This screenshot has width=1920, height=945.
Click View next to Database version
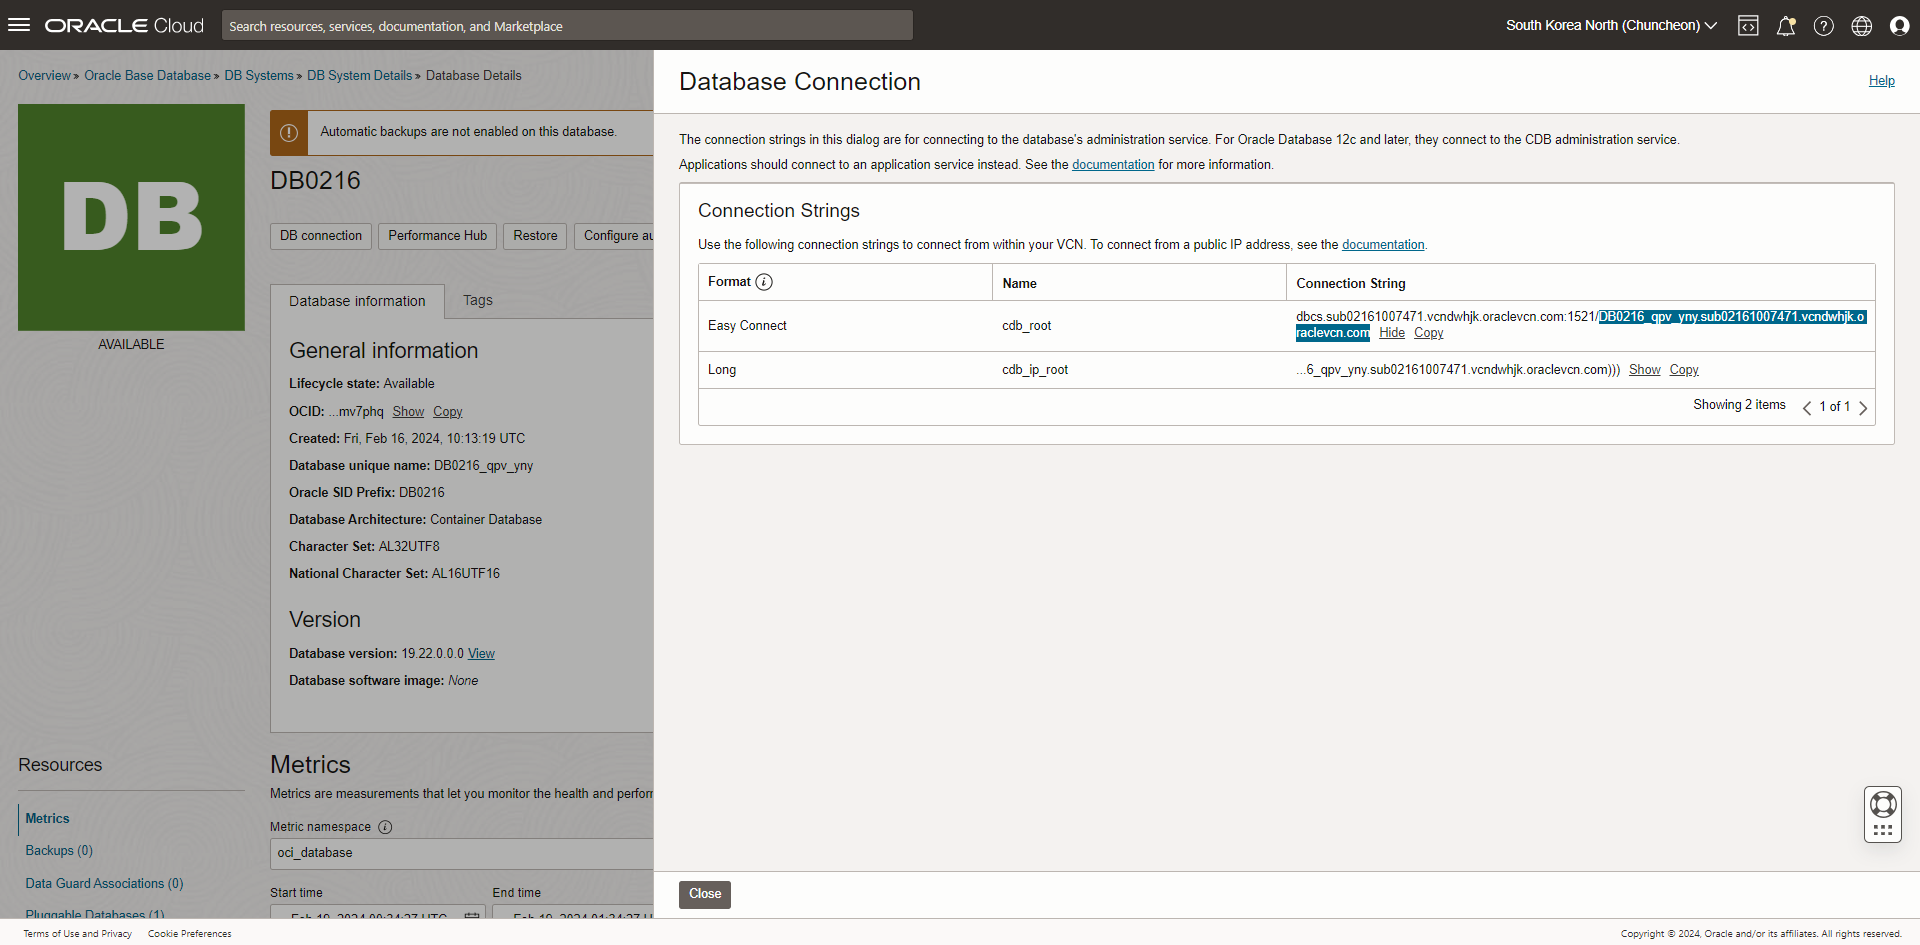tap(481, 654)
